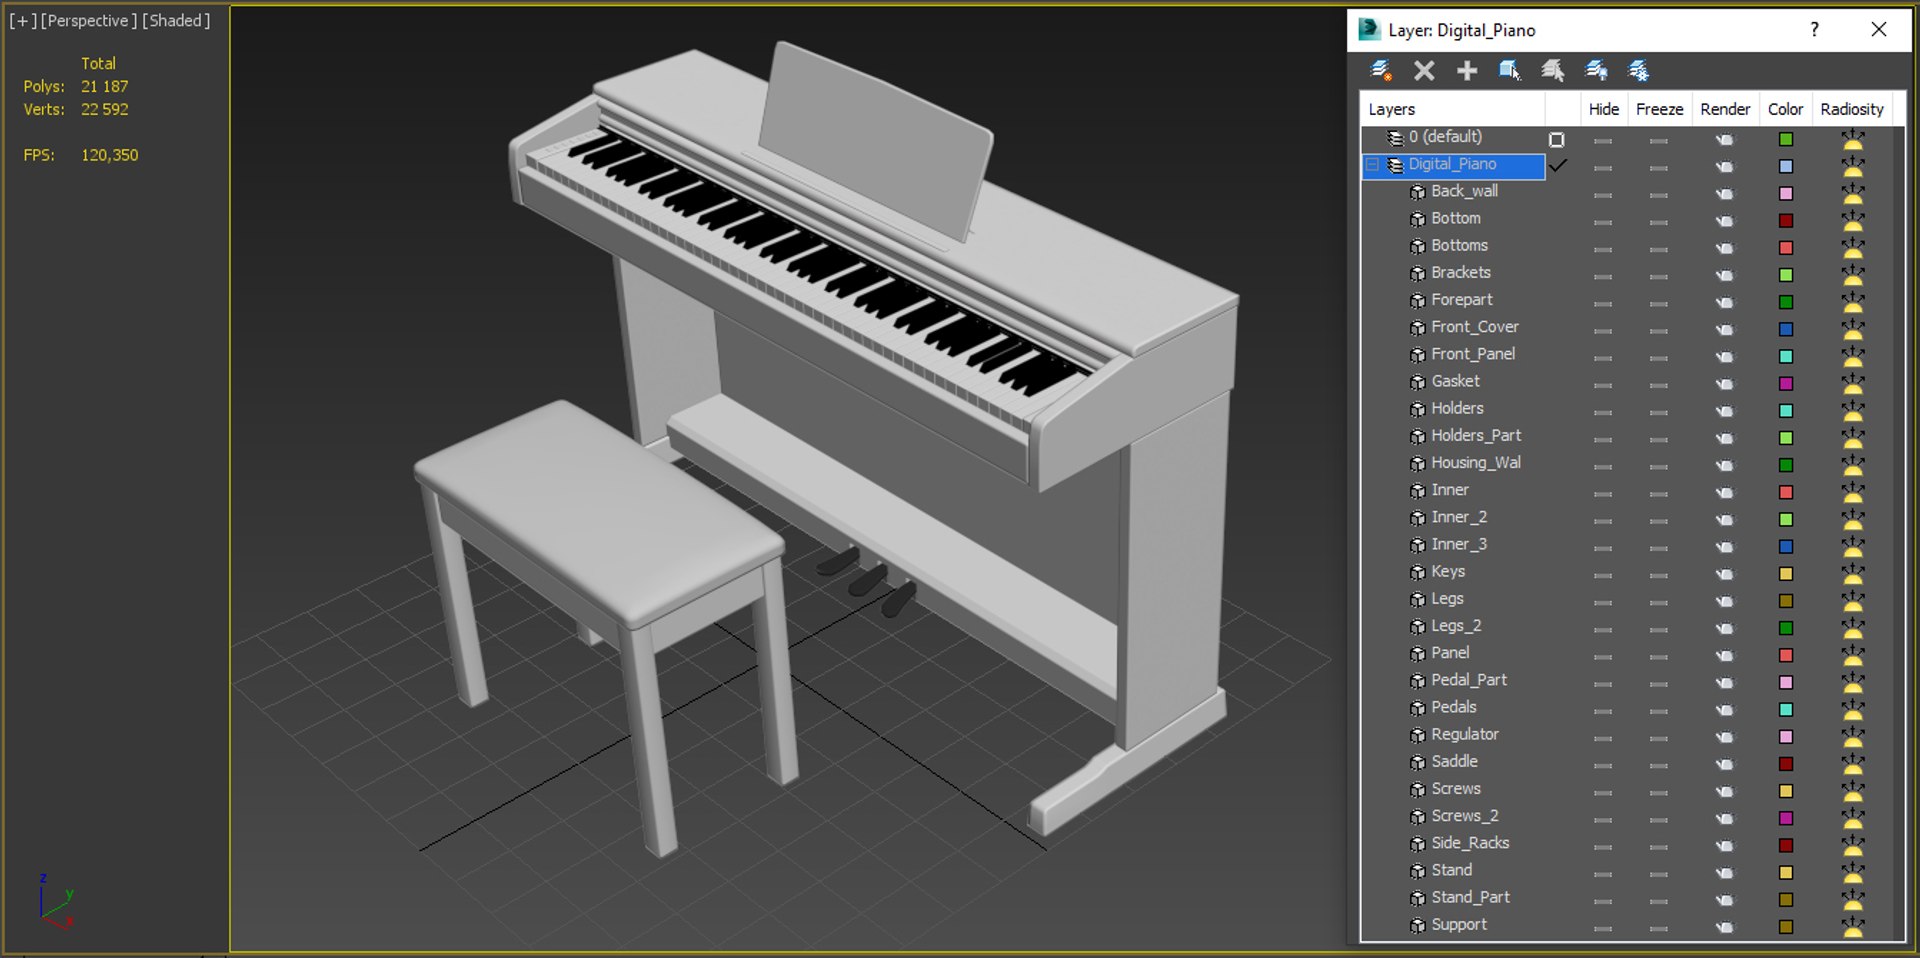This screenshot has height=958, width=1920.
Task: Set 0 (default) as current layer checkbox
Action: point(1556,140)
